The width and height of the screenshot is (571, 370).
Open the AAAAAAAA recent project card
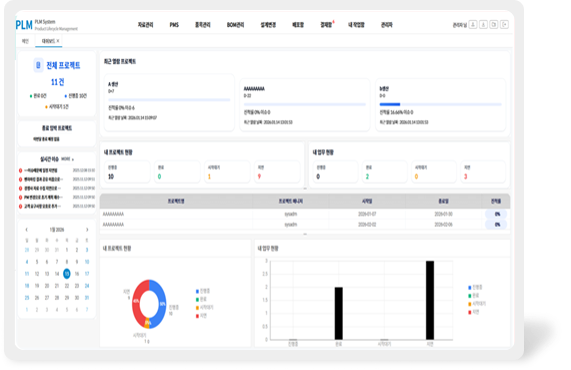pos(304,105)
